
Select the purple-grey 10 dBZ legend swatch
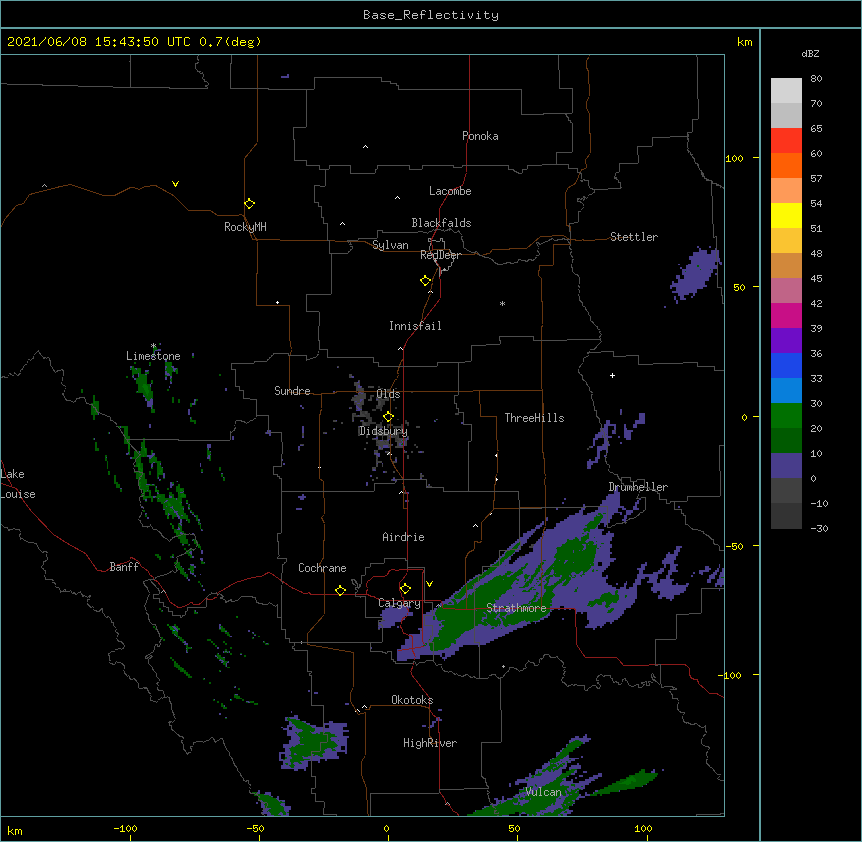[786, 466]
